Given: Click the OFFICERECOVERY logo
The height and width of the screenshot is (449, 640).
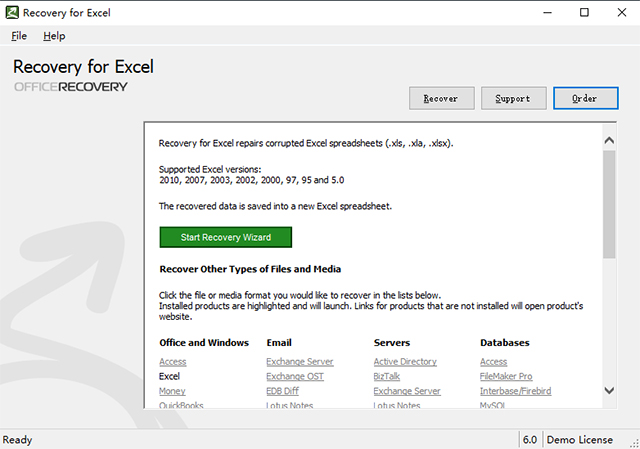Looking at the screenshot, I should click(x=71, y=87).
